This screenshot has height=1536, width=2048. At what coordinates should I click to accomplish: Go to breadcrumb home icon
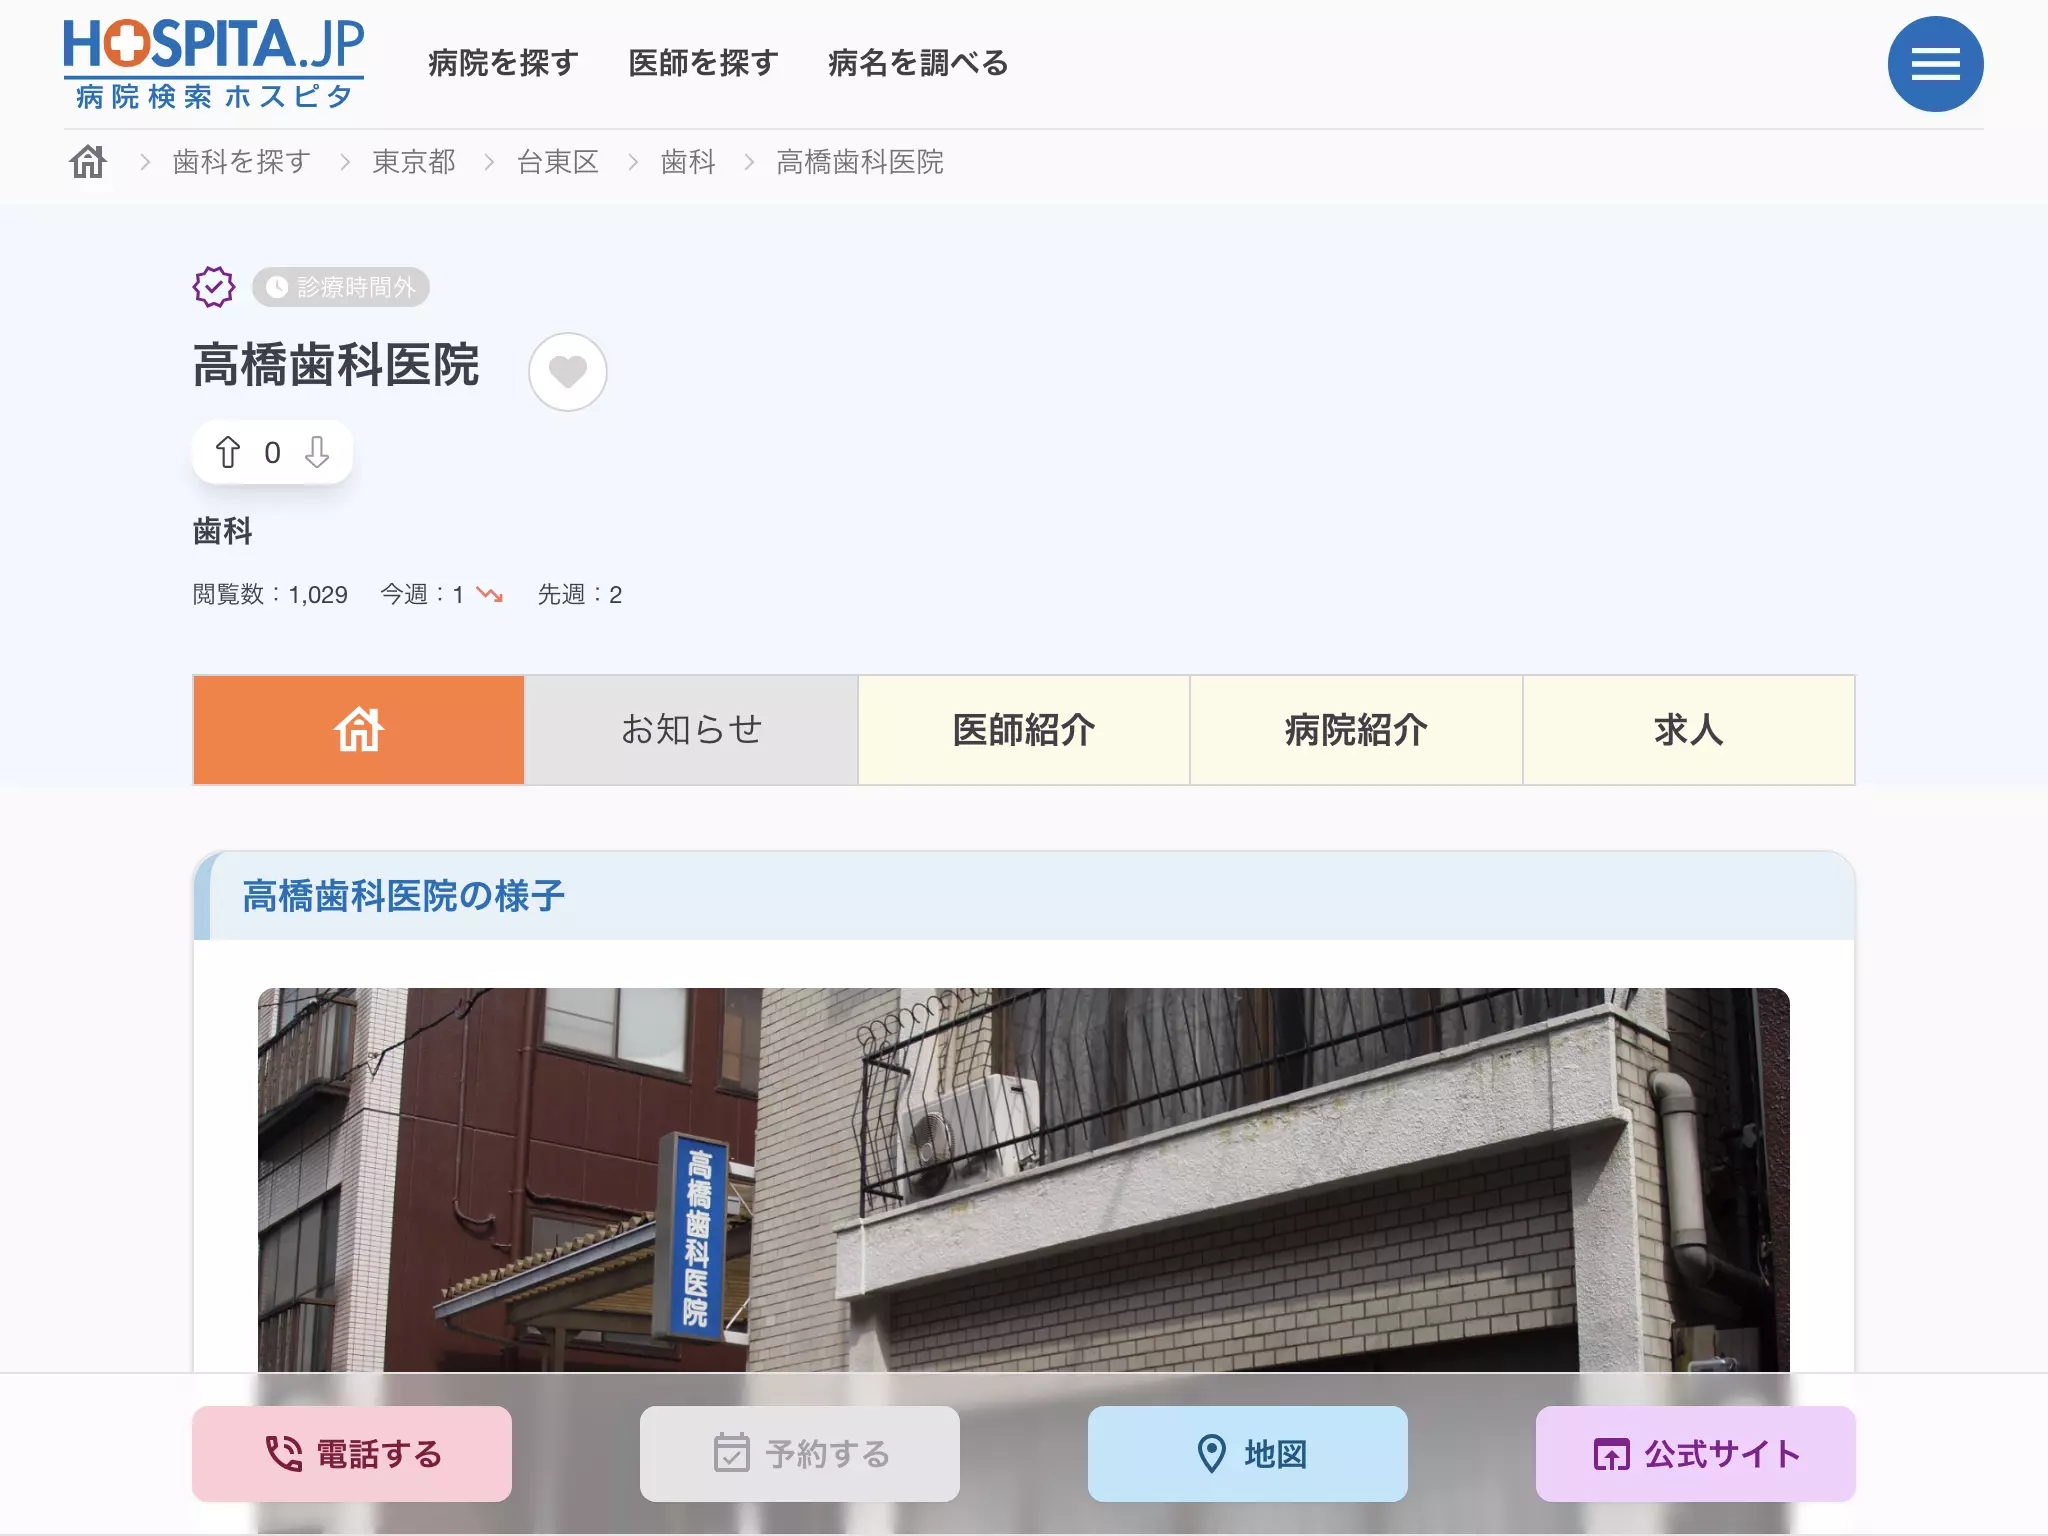tap(88, 162)
